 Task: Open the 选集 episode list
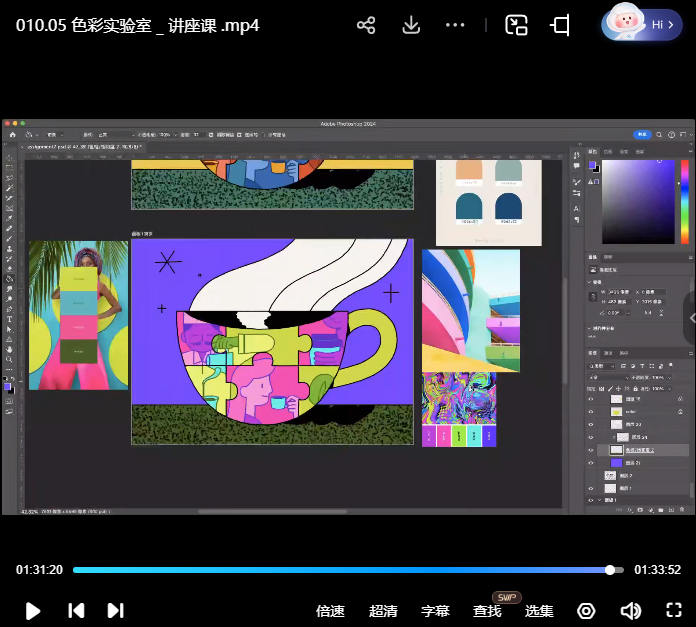coord(539,610)
